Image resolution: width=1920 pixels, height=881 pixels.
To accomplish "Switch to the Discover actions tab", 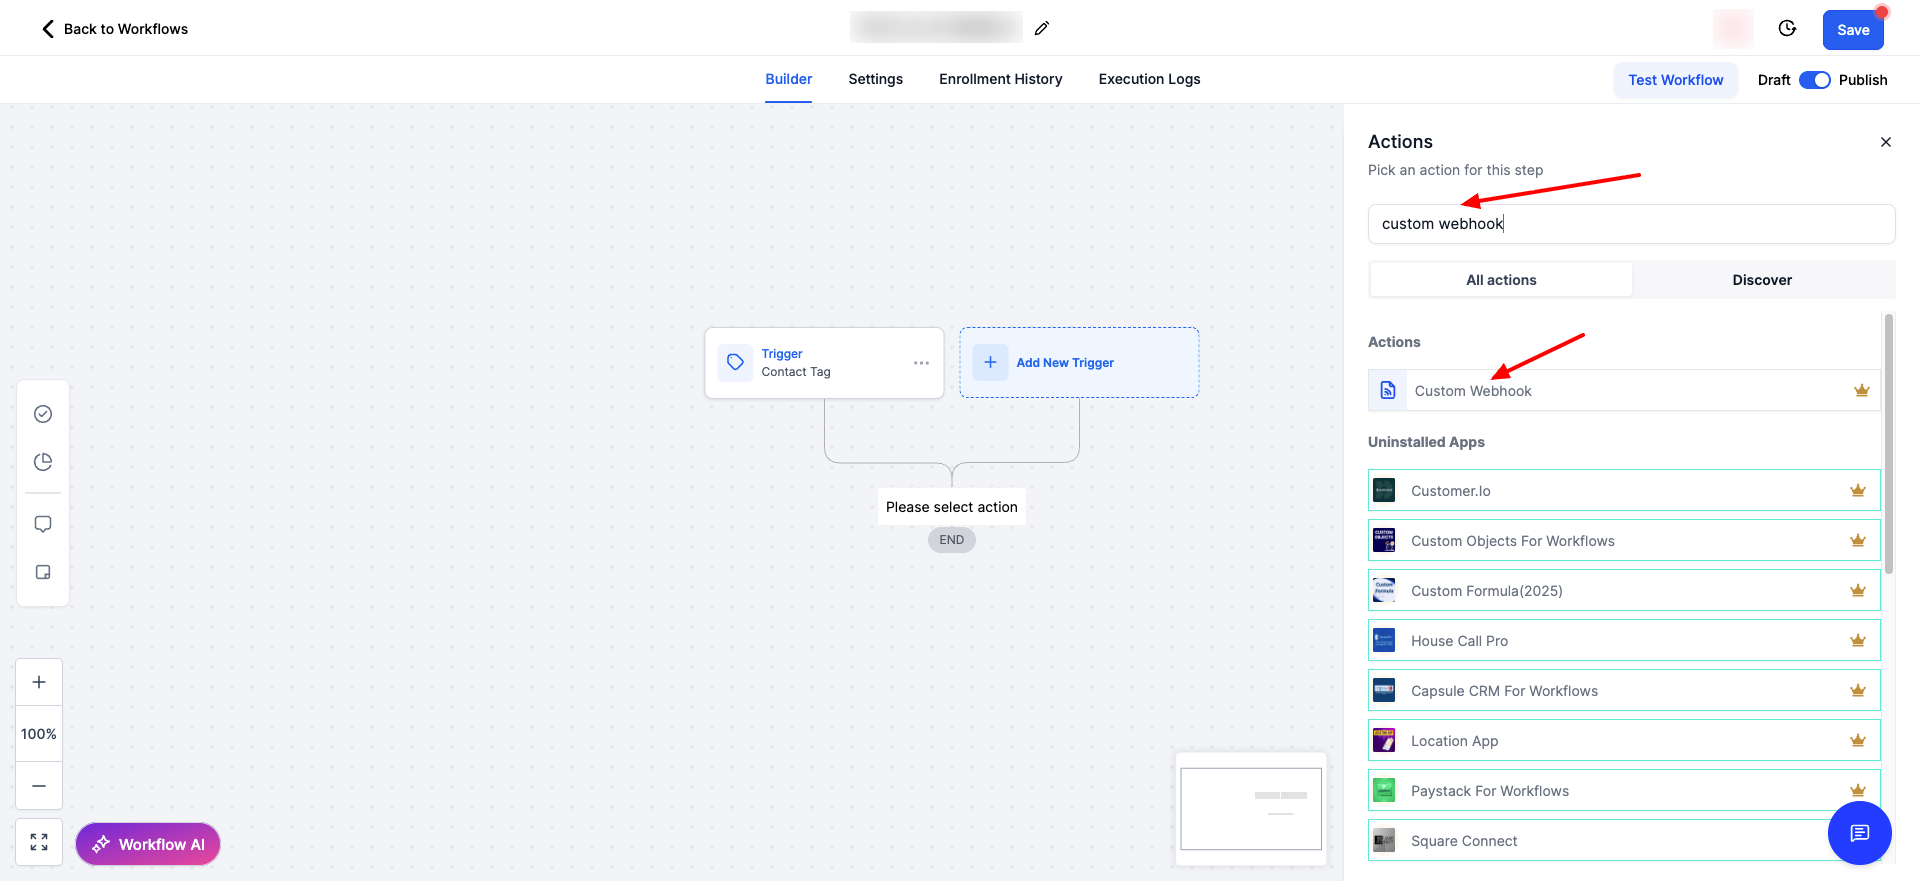I will 1762,280.
